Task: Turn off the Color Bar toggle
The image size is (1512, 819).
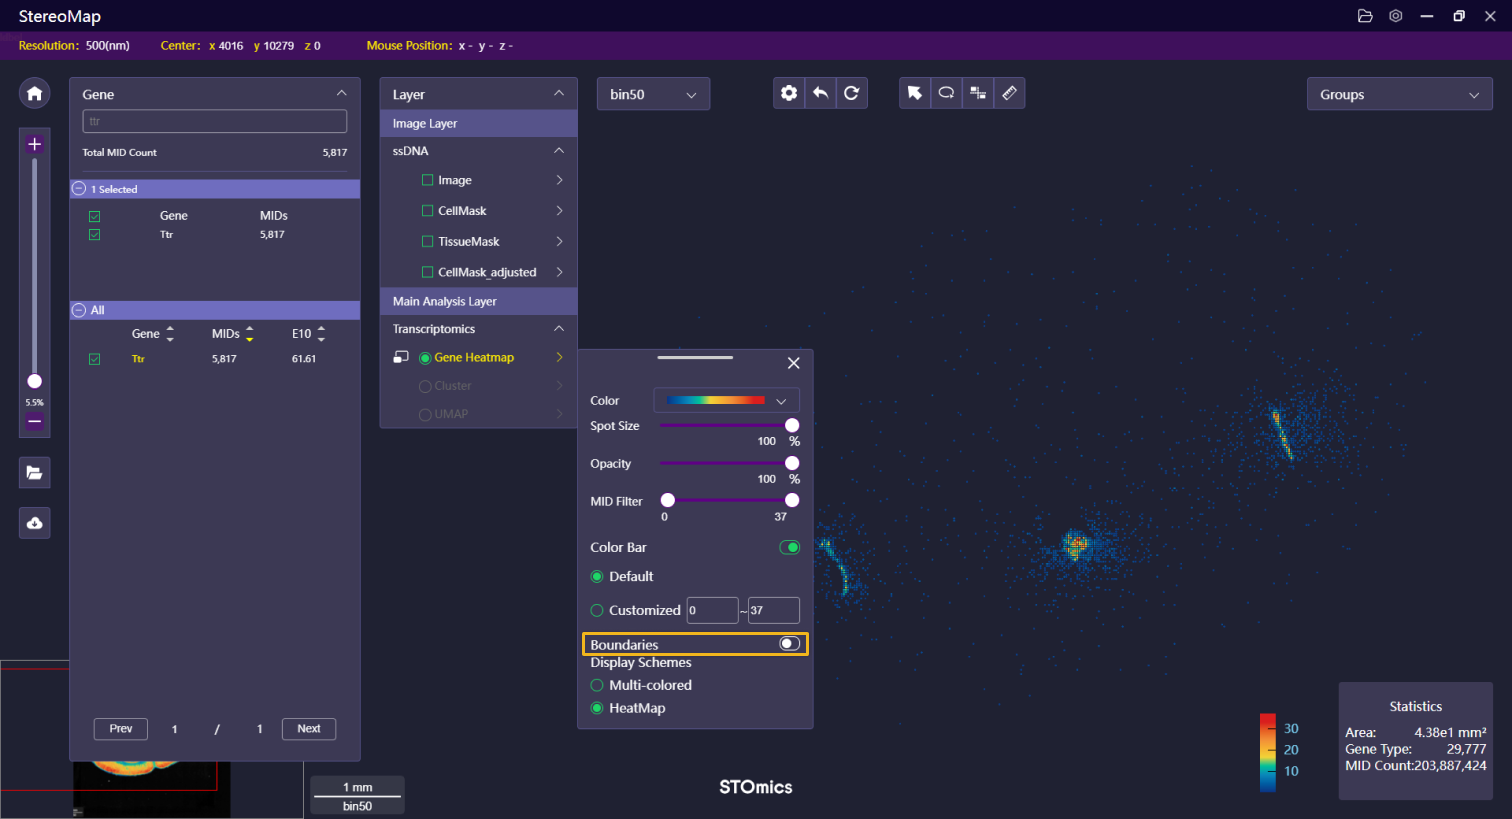Action: 789,547
